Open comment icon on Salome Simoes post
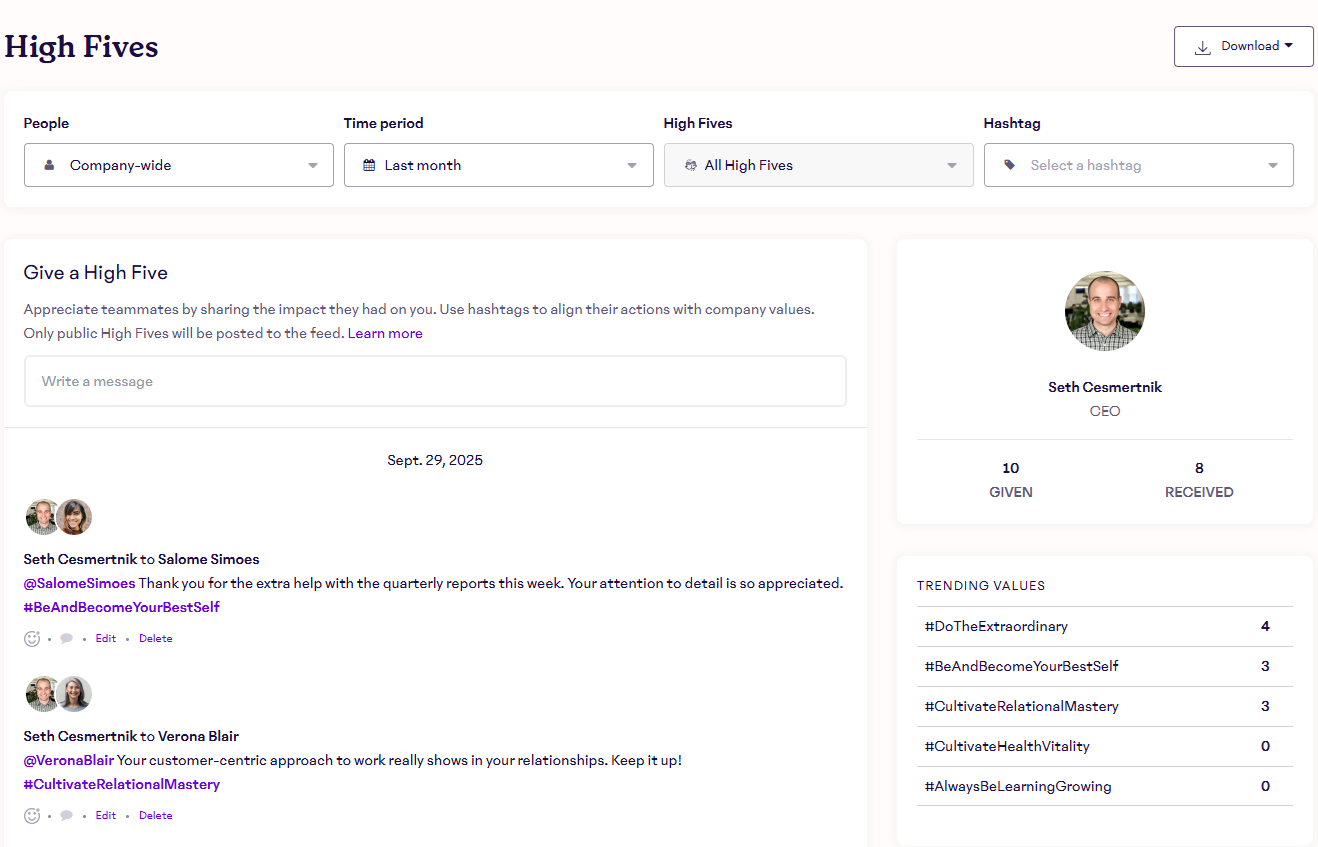The width and height of the screenshot is (1318, 847). click(67, 638)
